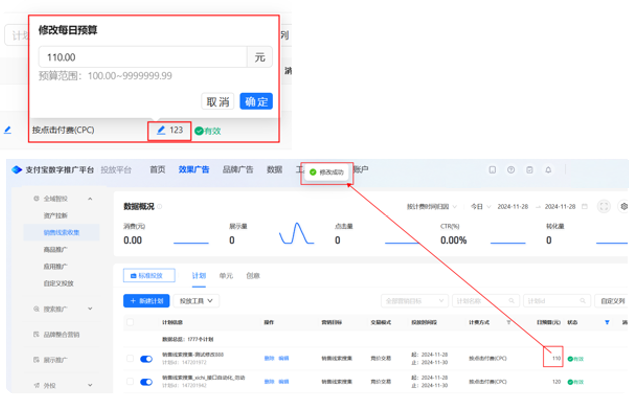Toggle the switch for plan 147201942

(x=146, y=382)
